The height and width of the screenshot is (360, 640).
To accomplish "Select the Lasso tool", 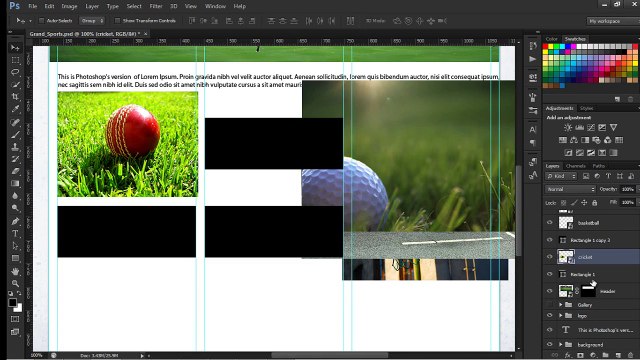I will [x=15, y=72].
